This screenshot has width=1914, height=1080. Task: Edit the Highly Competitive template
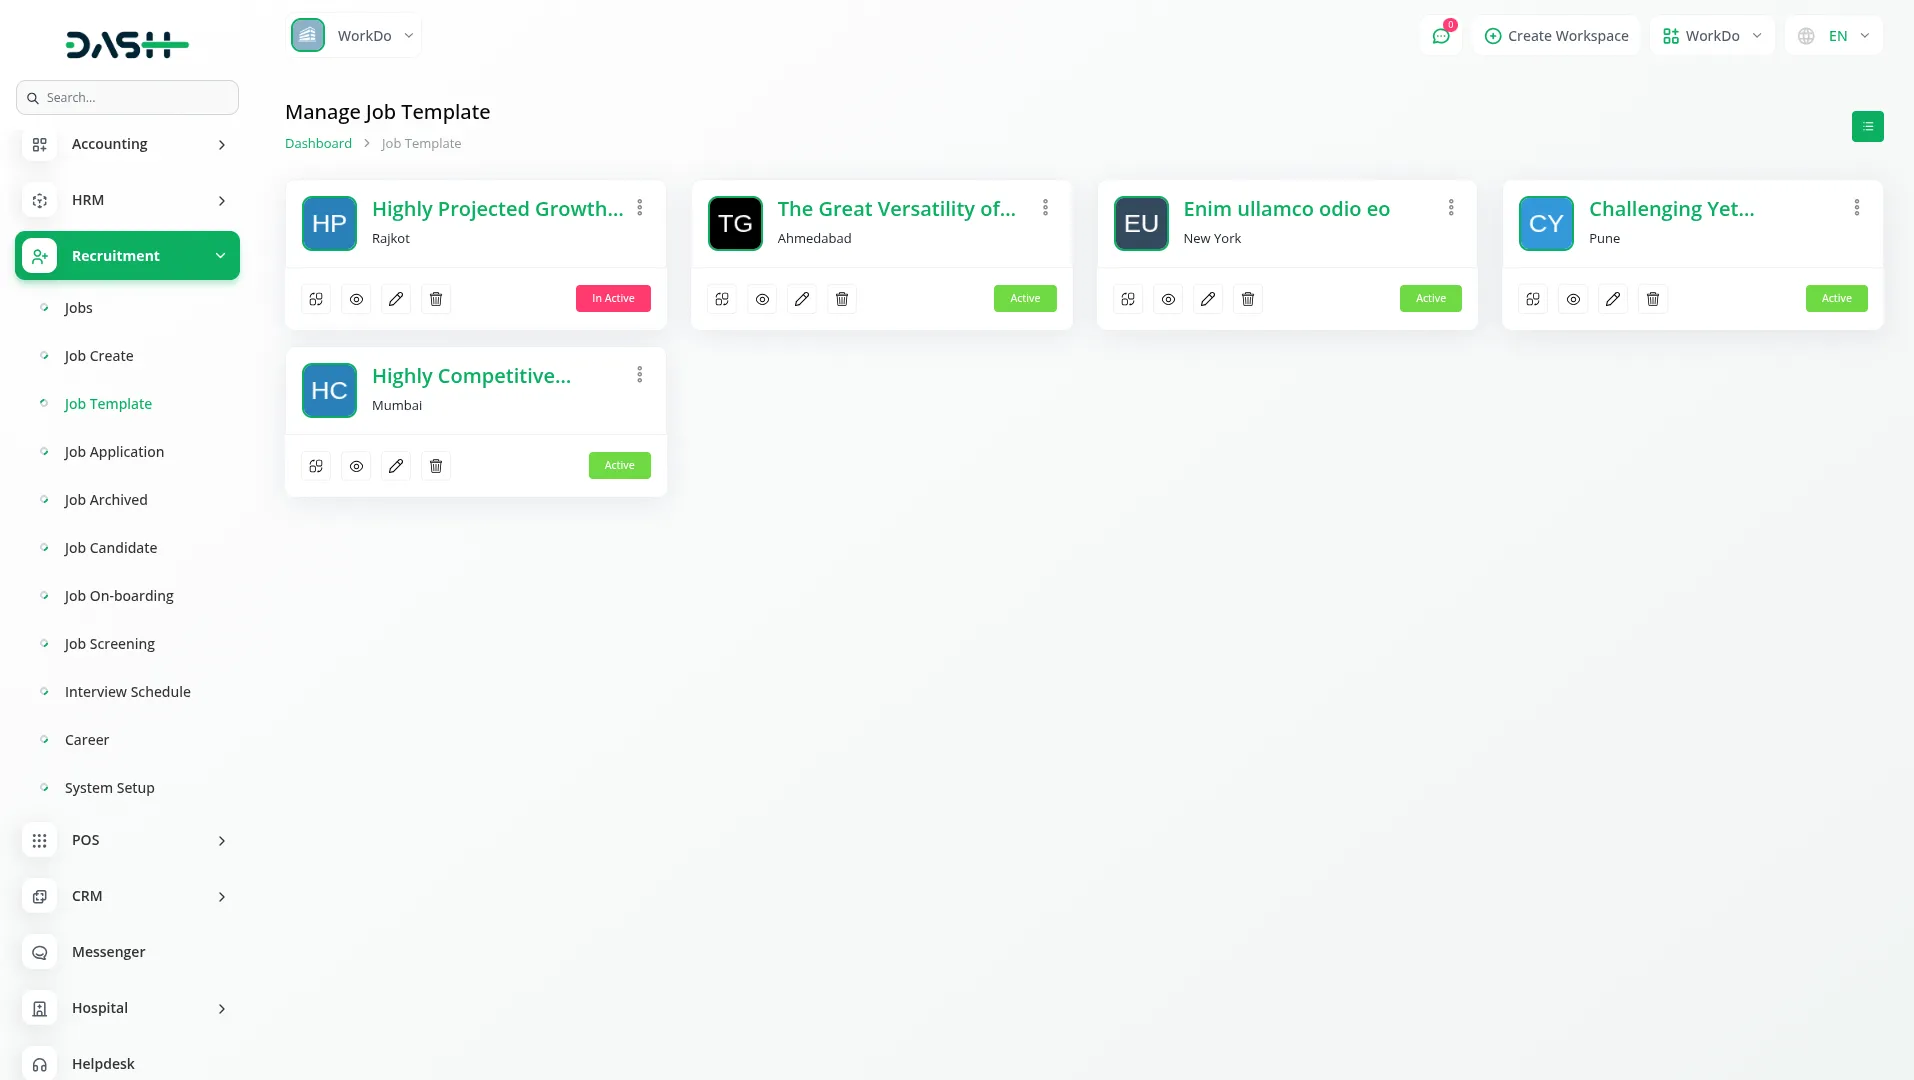pyautogui.click(x=396, y=466)
